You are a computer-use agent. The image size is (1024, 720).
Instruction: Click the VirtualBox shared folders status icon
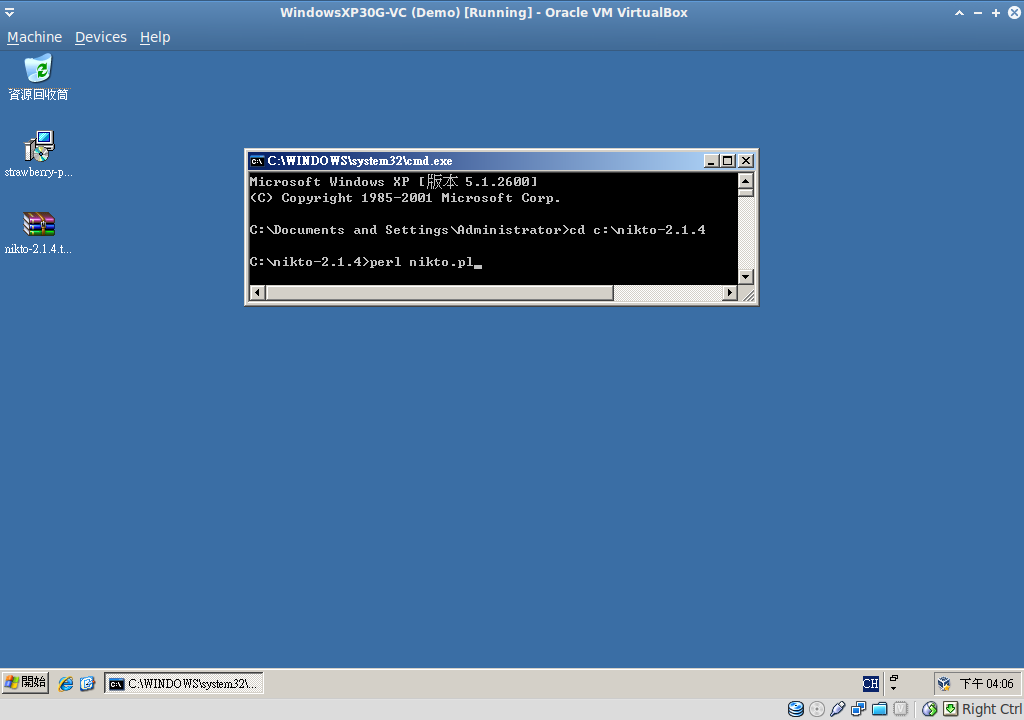tap(880, 709)
